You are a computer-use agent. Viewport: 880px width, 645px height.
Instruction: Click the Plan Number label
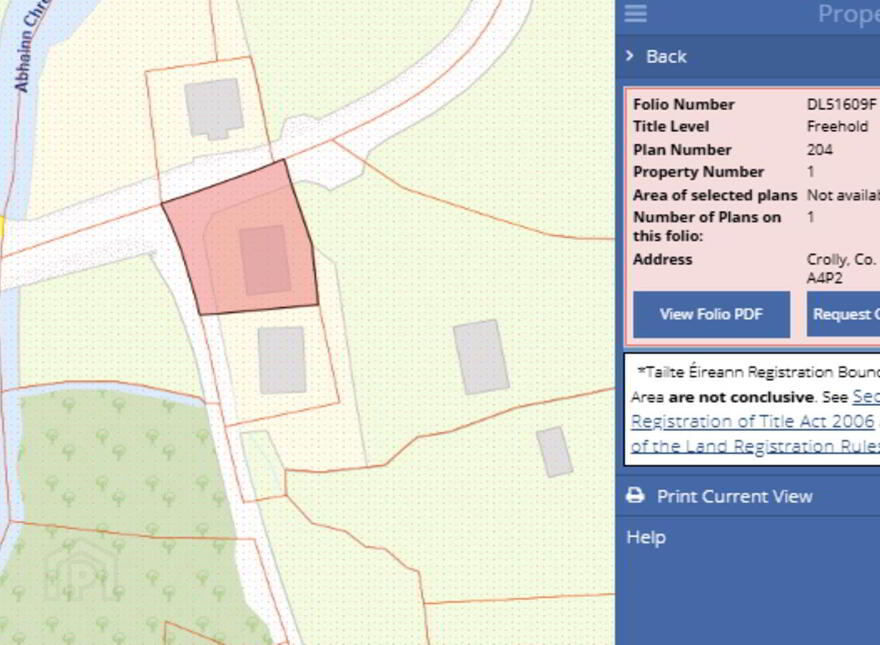[682, 150]
